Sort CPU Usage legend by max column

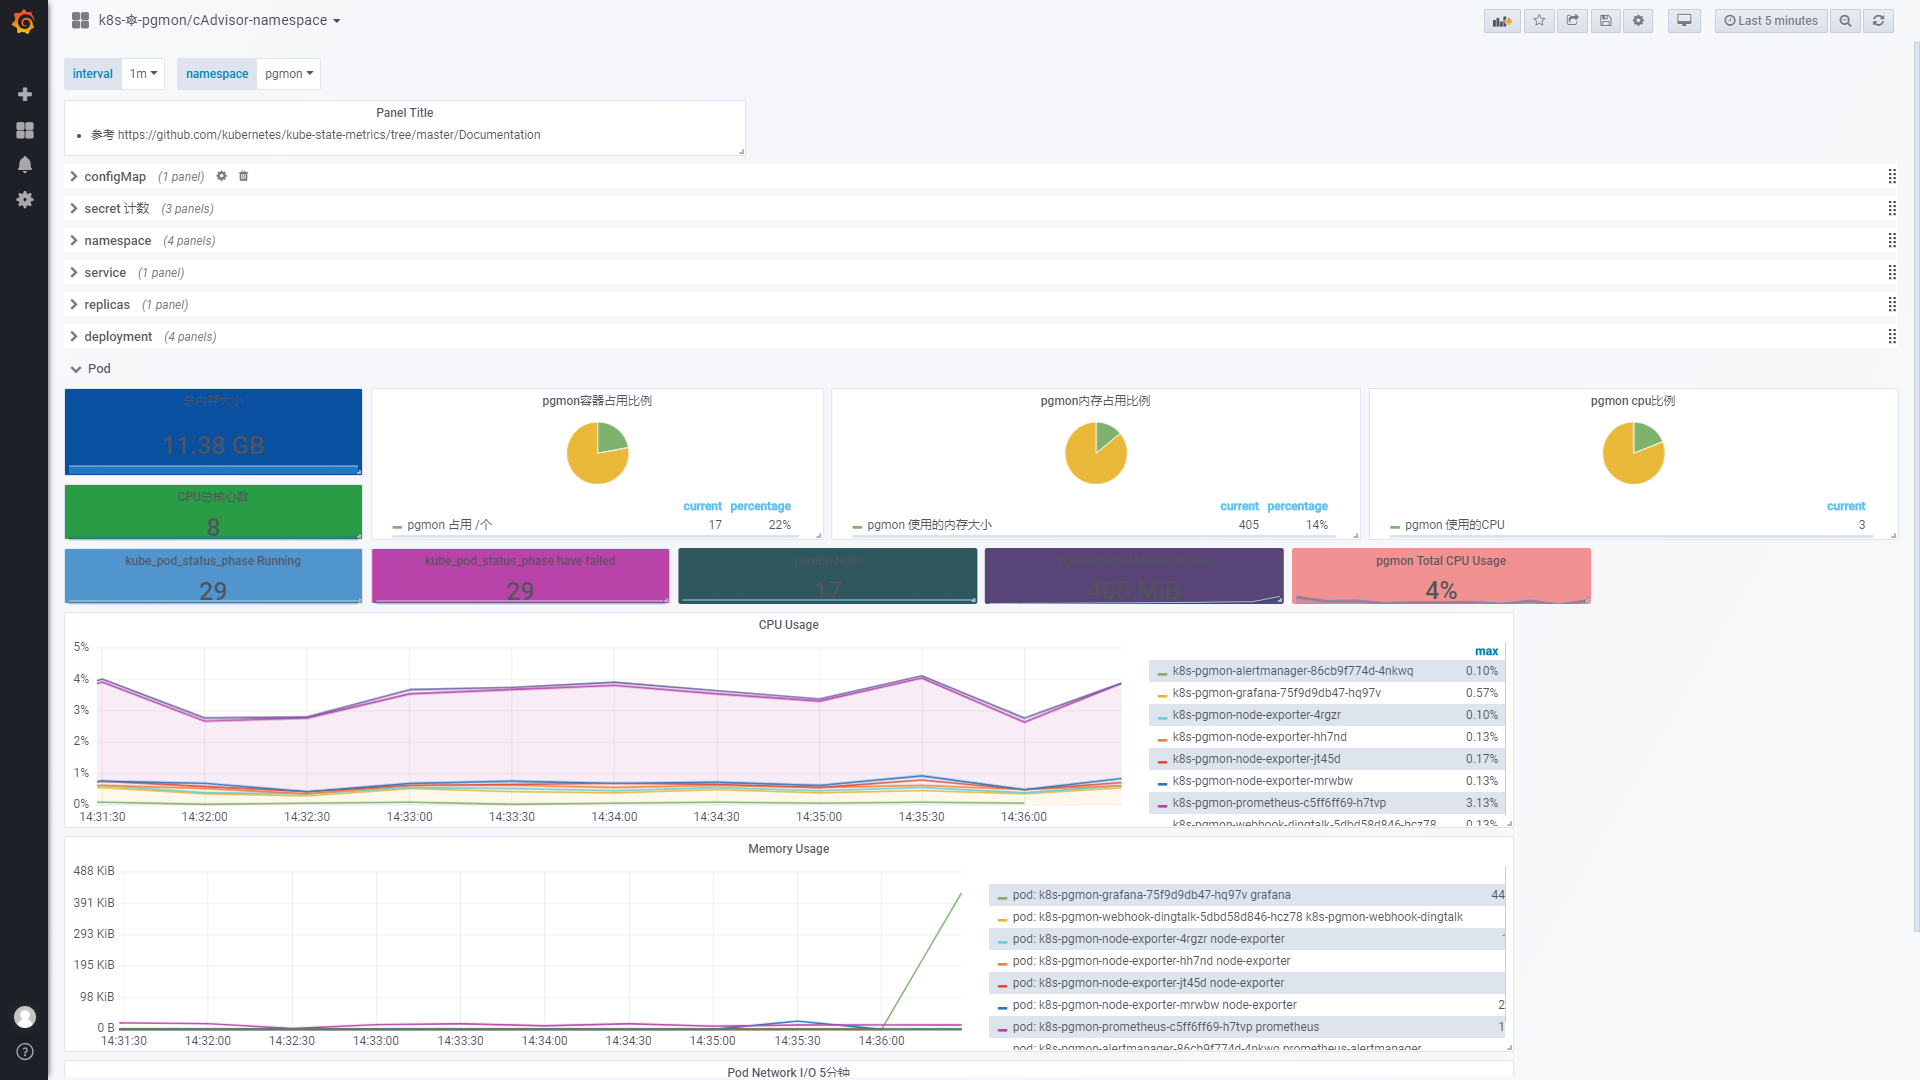tap(1486, 651)
